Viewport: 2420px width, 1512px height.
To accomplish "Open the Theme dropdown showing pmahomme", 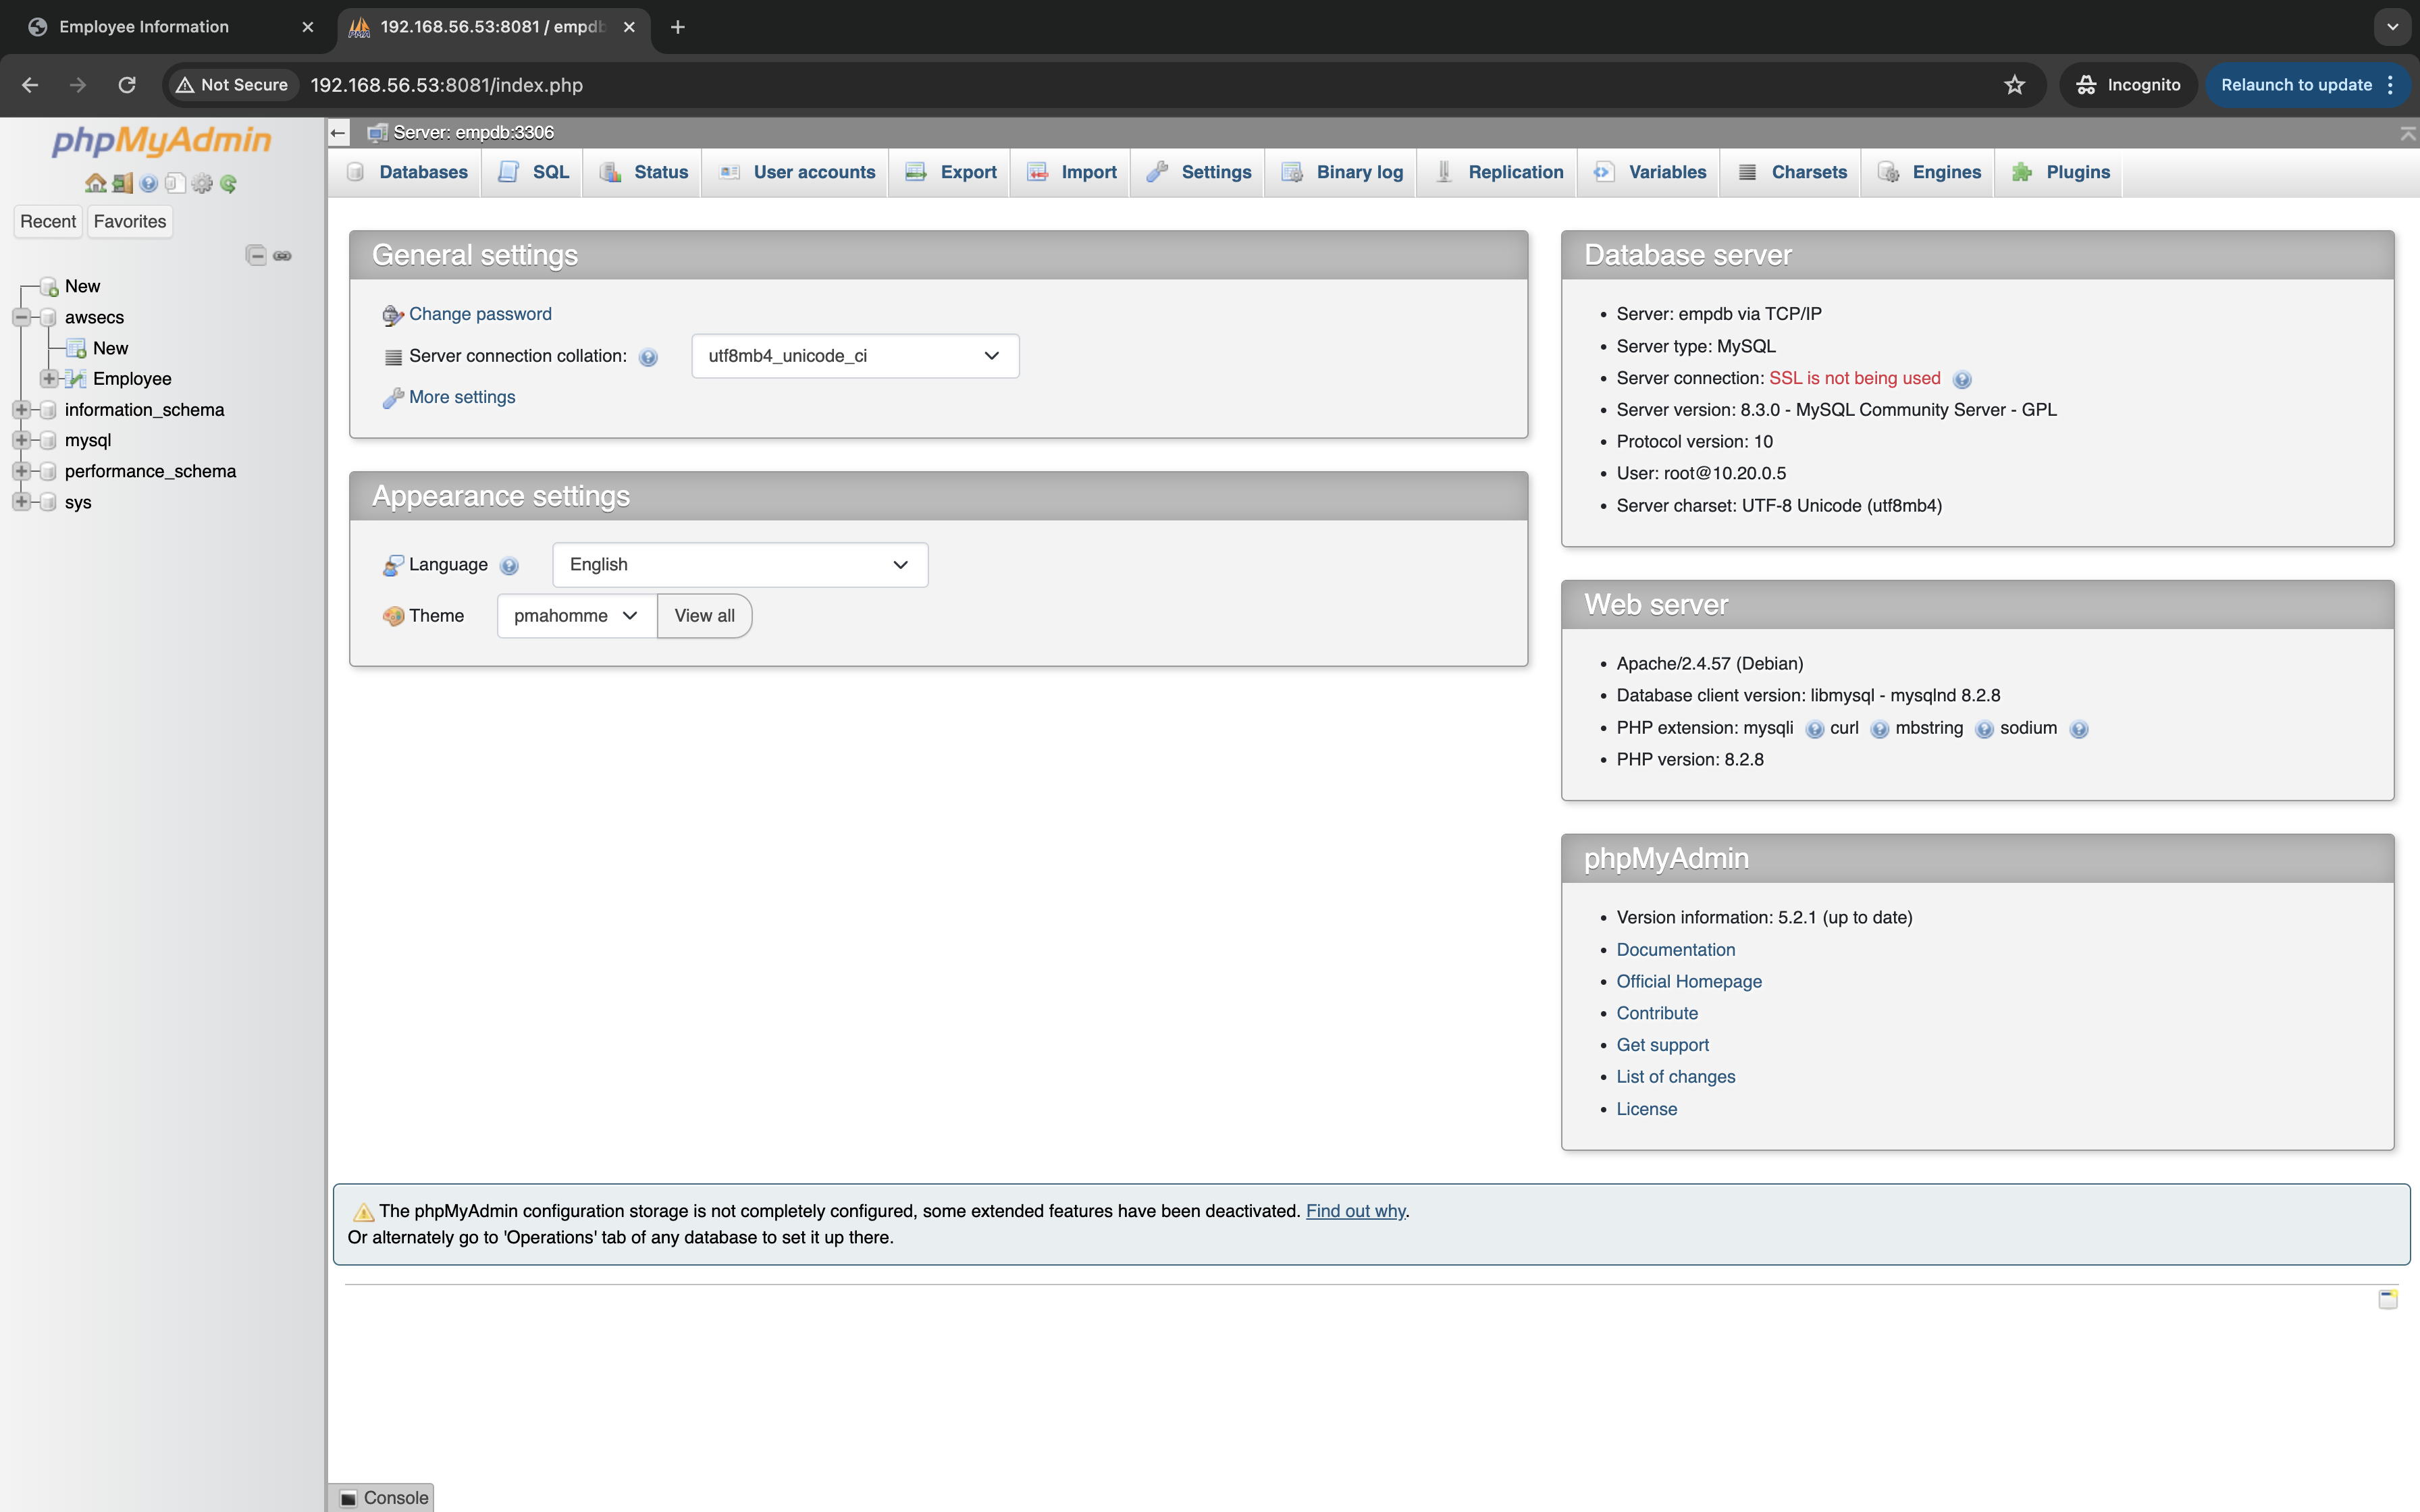I will pyautogui.click(x=576, y=615).
